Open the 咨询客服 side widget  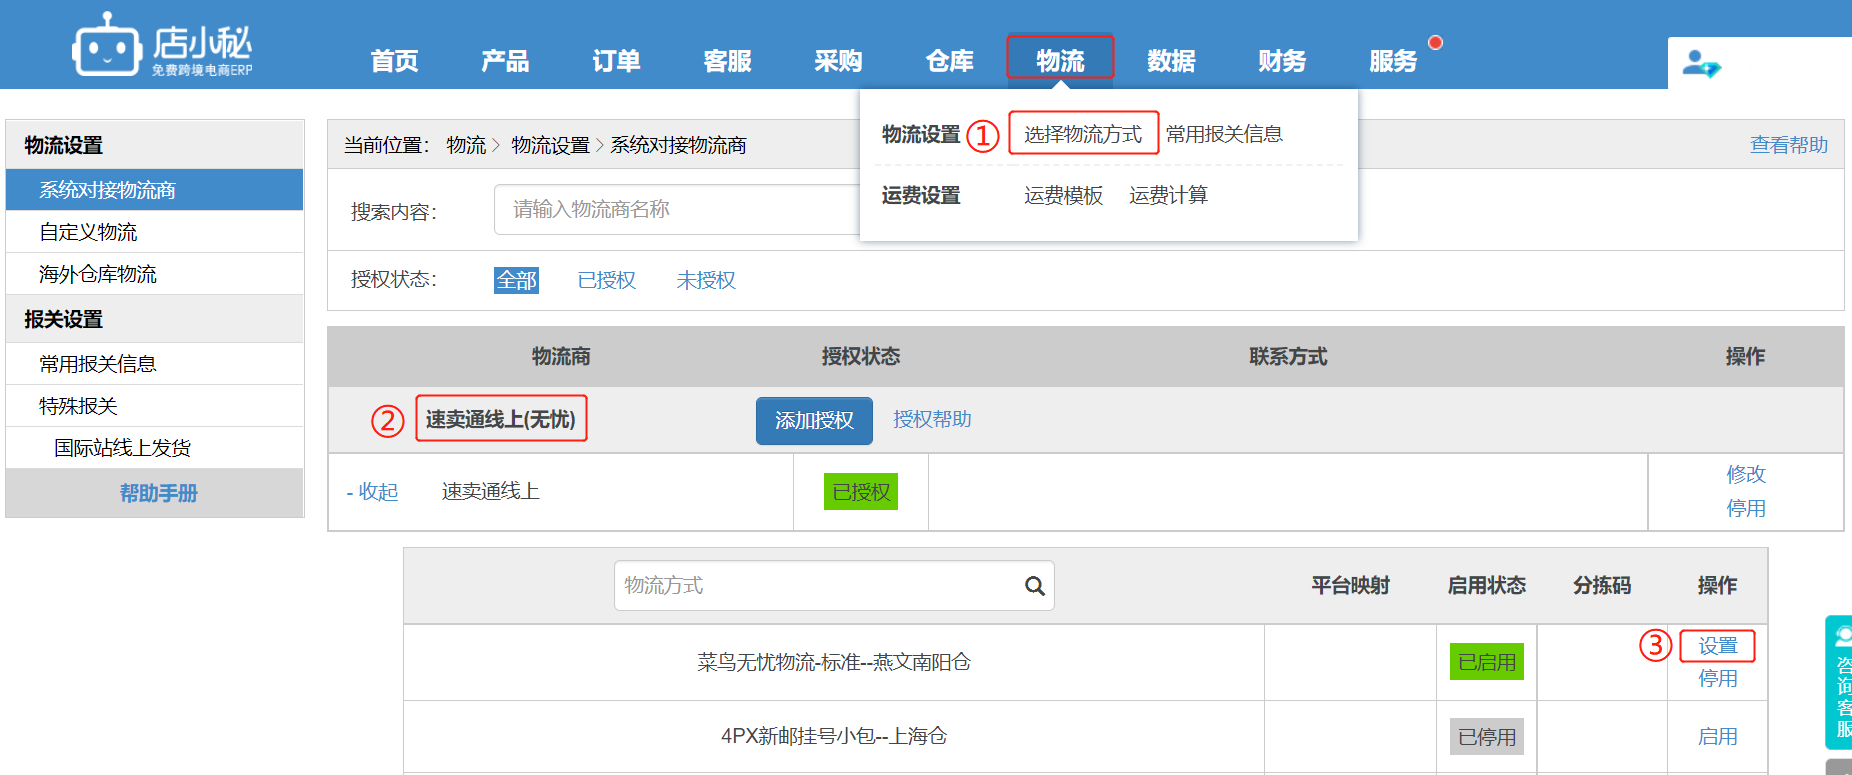pyautogui.click(x=1839, y=682)
